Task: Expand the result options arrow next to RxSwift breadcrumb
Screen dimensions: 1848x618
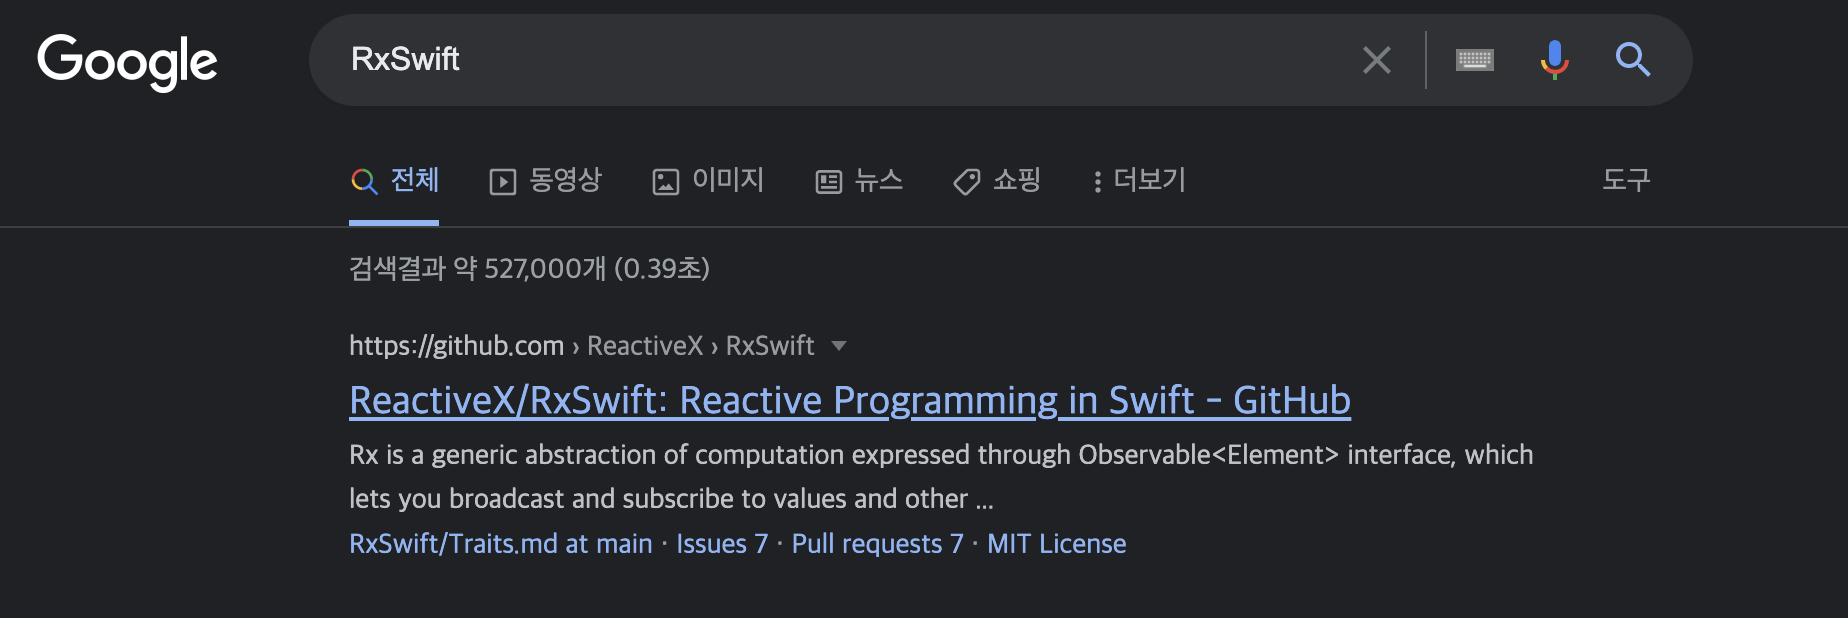Action: (x=839, y=346)
